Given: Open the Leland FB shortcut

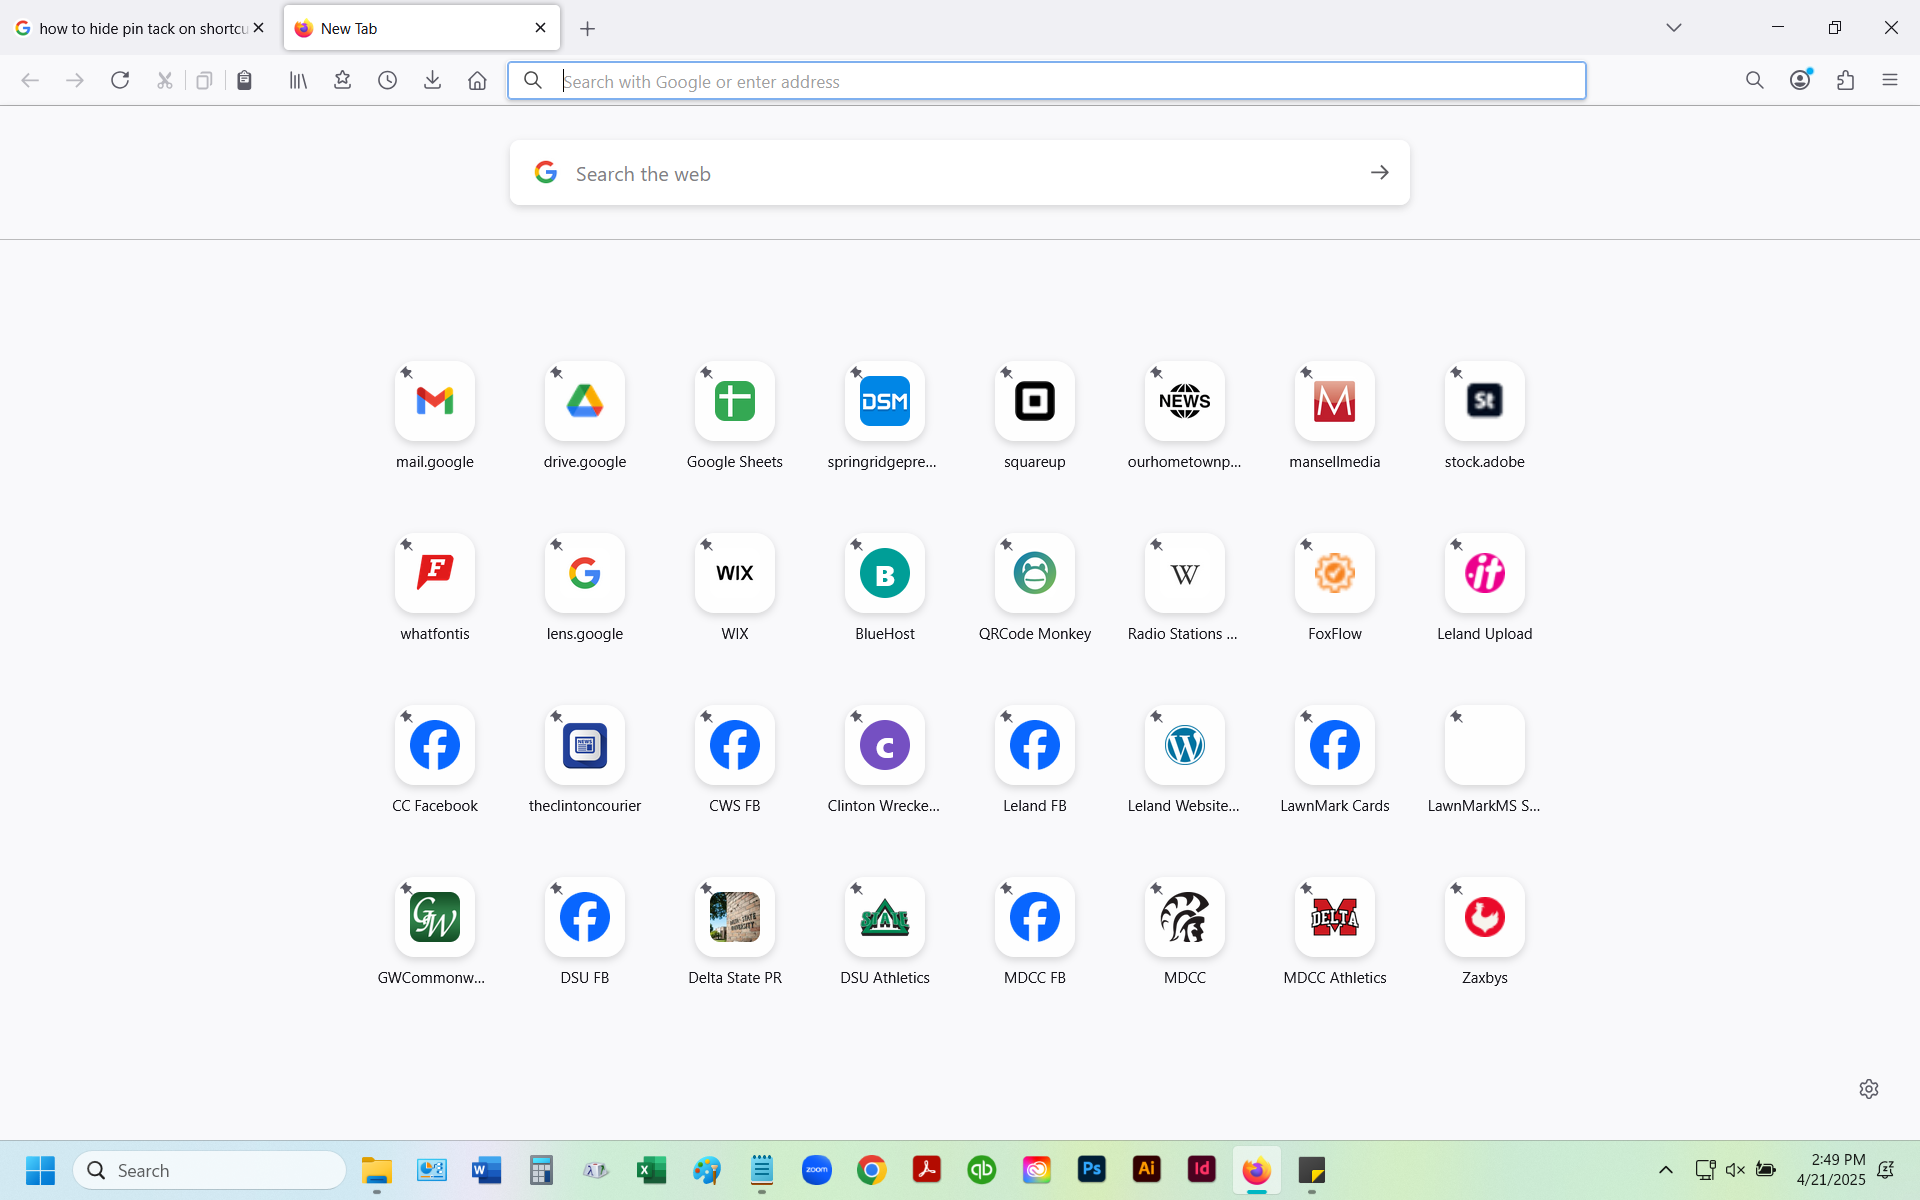Looking at the screenshot, I should click(1035, 745).
